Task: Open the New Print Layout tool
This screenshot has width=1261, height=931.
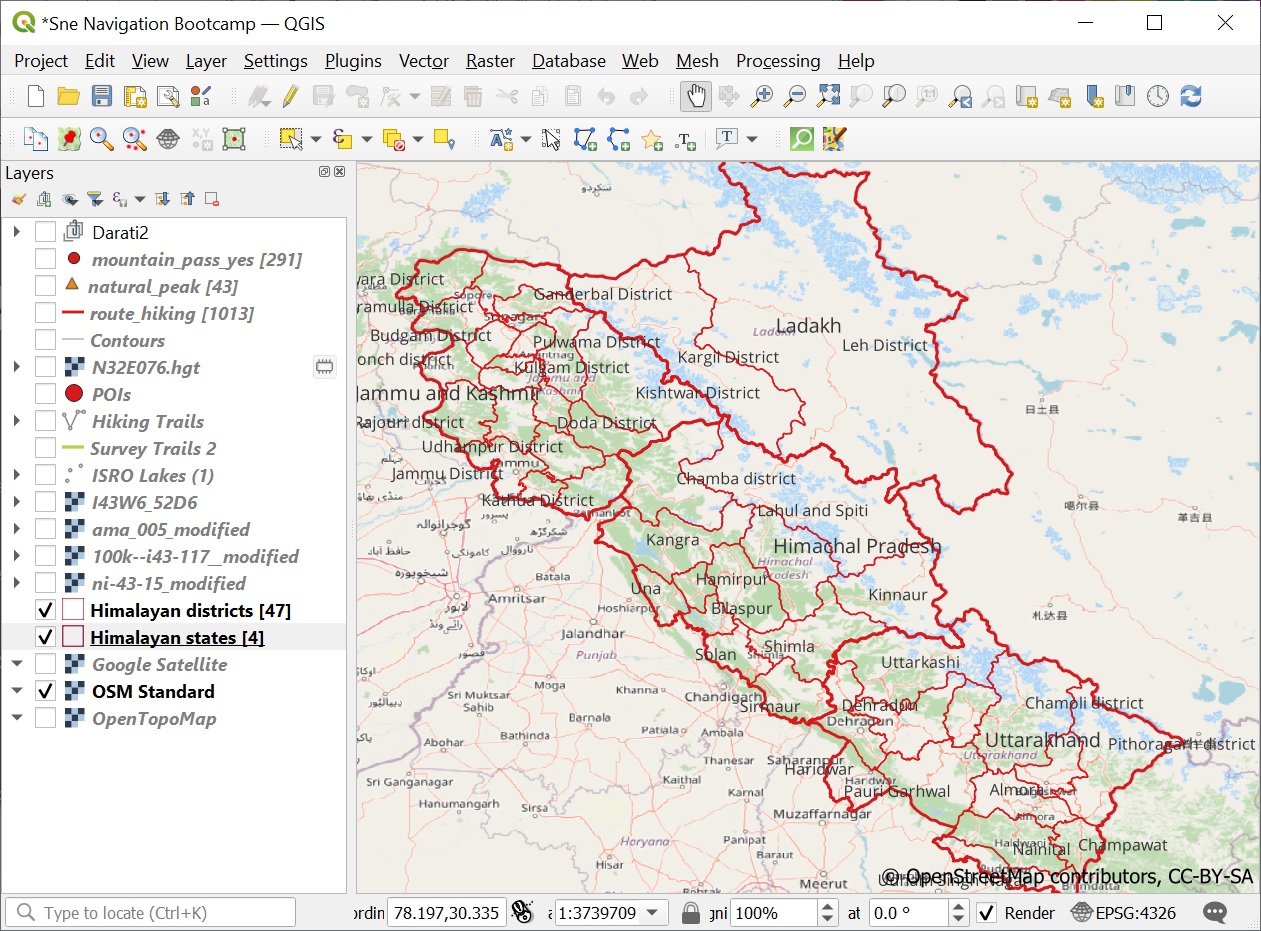Action: (x=135, y=96)
